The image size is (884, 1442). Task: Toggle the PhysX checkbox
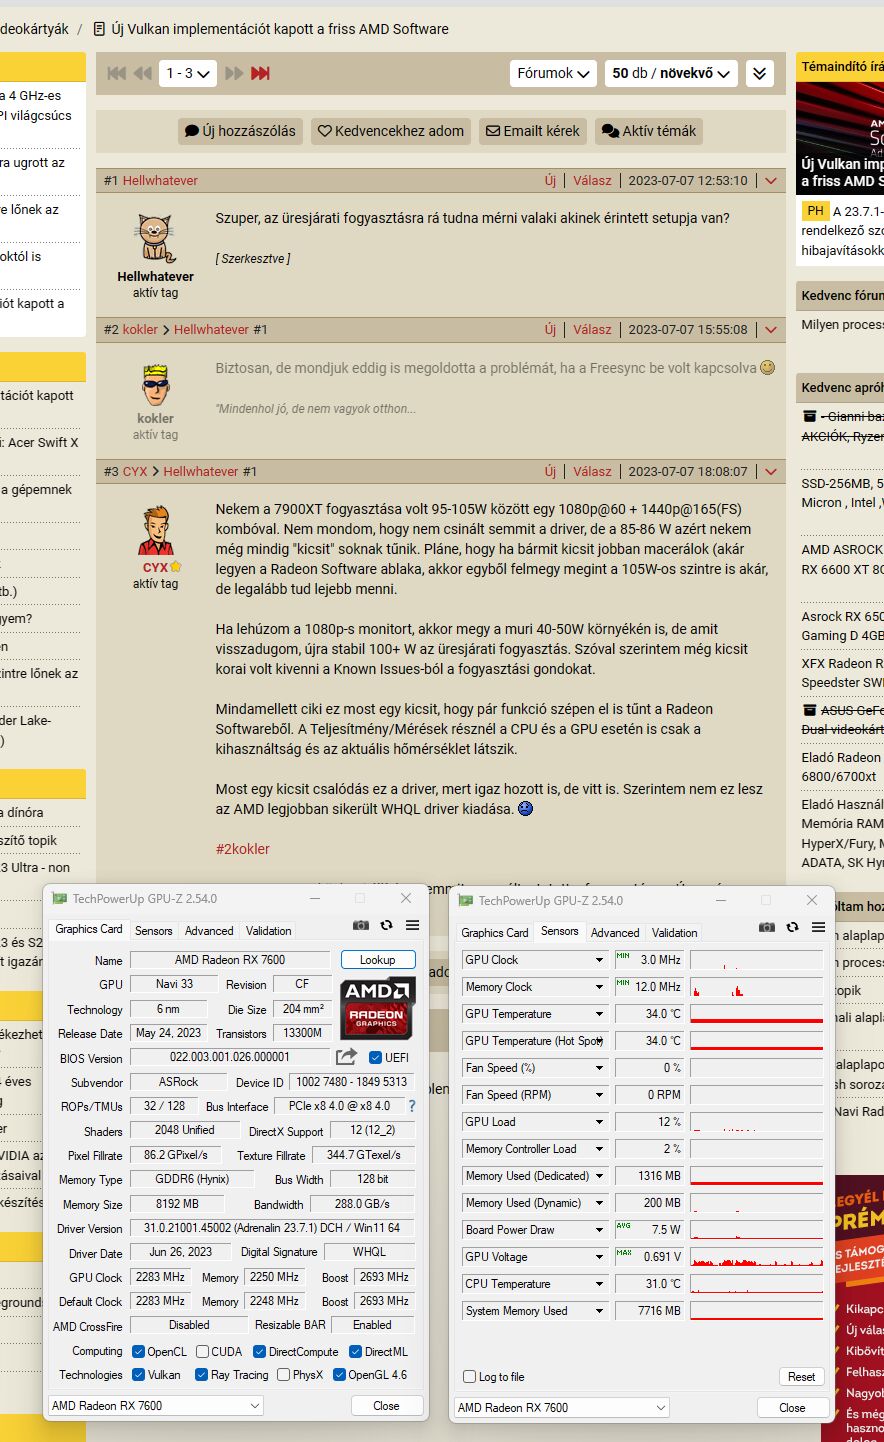[284, 1375]
